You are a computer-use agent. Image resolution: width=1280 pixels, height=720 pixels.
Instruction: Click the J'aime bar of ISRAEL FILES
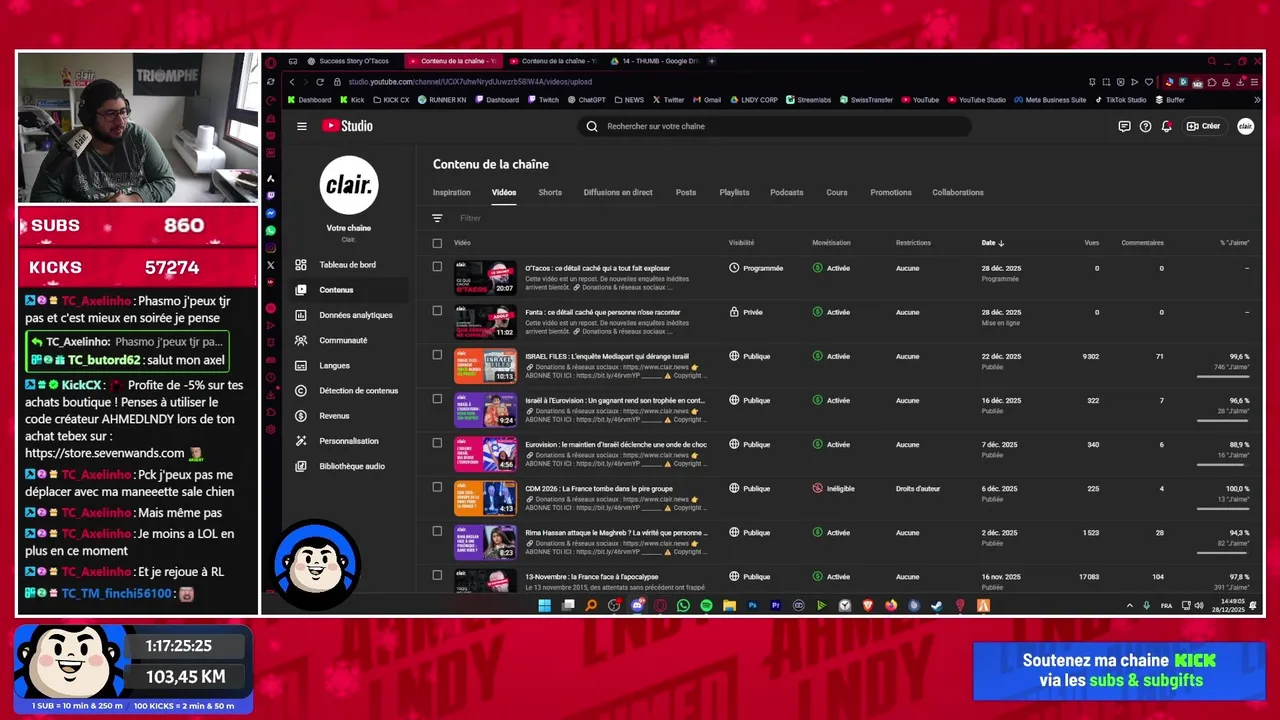(1223, 377)
